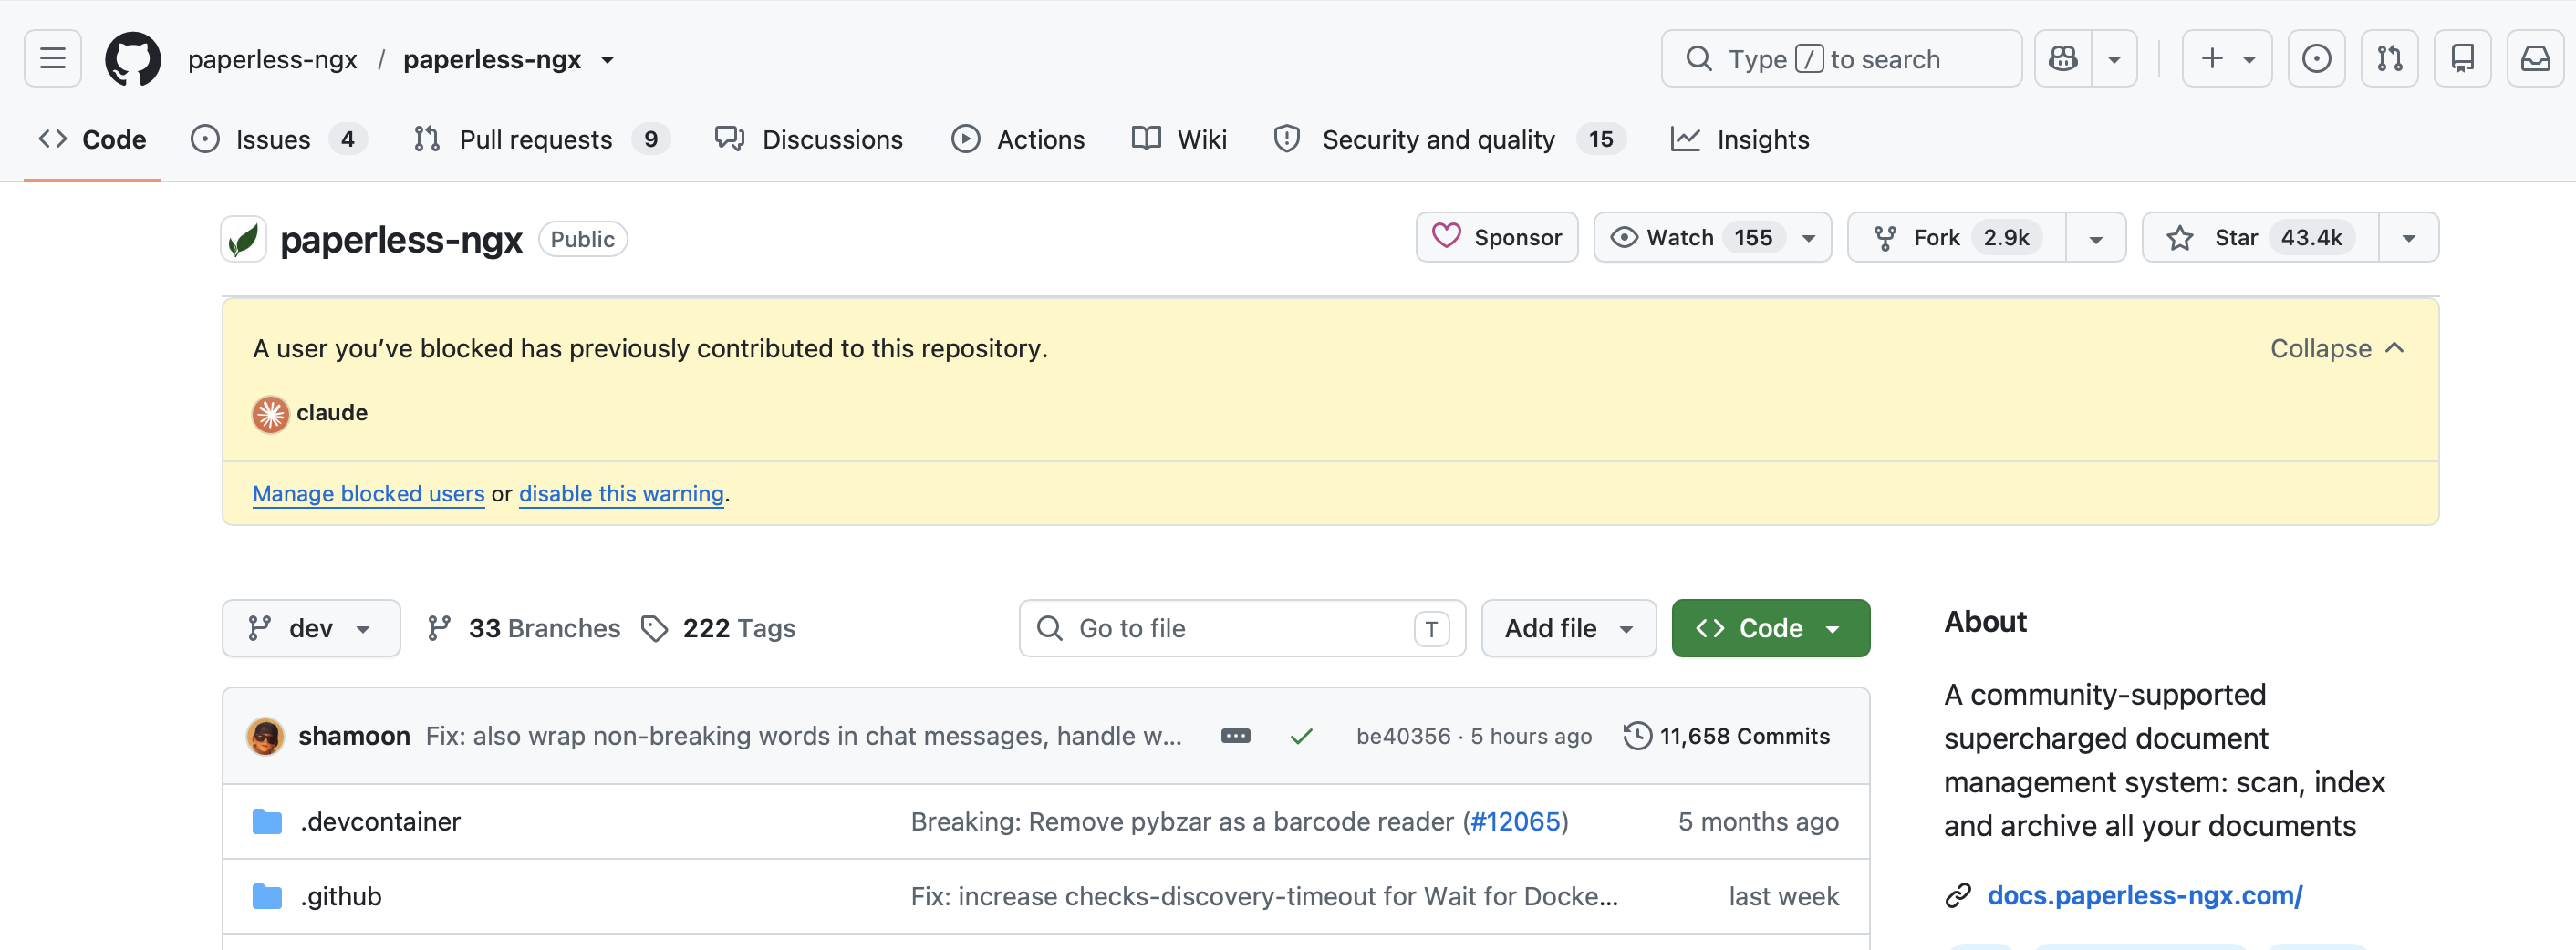Switch to the Discussions tab
The image size is (2576, 950).
tap(809, 139)
